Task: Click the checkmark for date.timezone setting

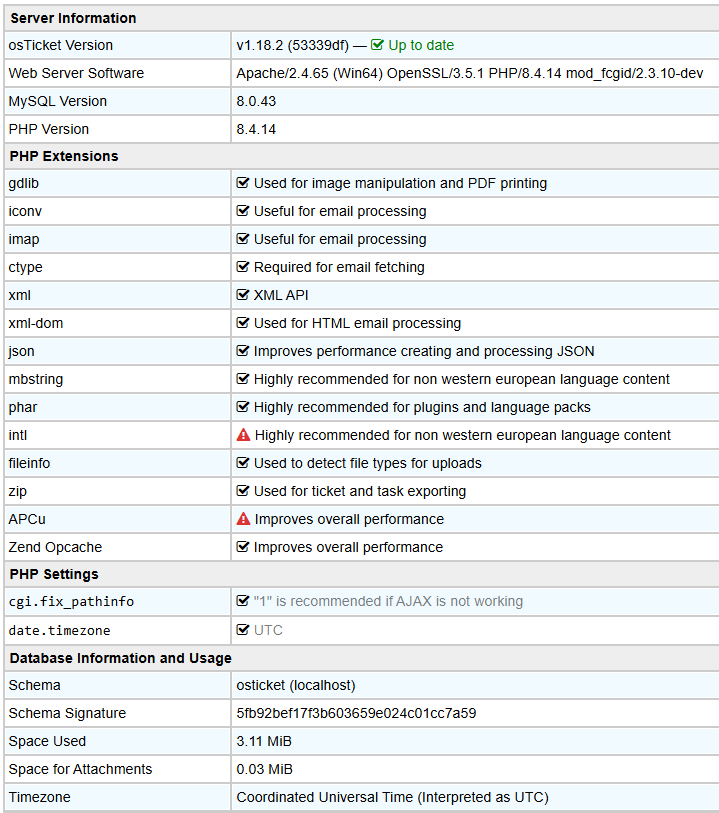Action: coord(243,630)
